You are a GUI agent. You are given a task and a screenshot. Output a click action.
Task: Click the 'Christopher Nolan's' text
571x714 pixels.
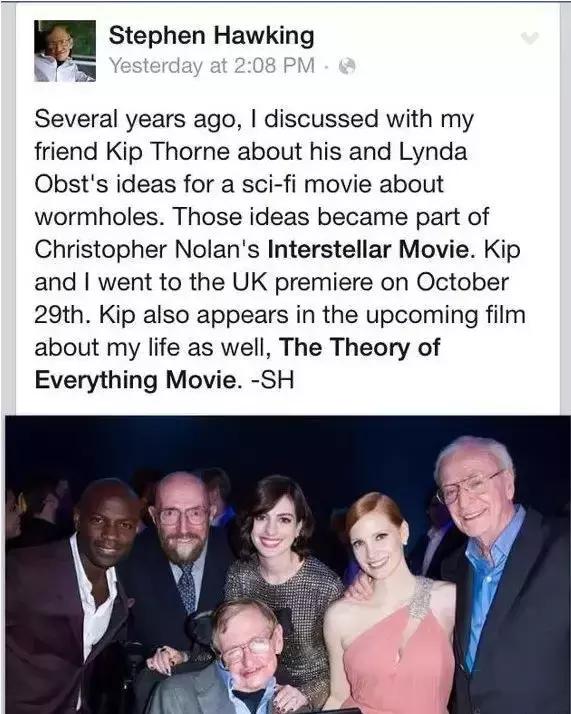tap(147, 250)
